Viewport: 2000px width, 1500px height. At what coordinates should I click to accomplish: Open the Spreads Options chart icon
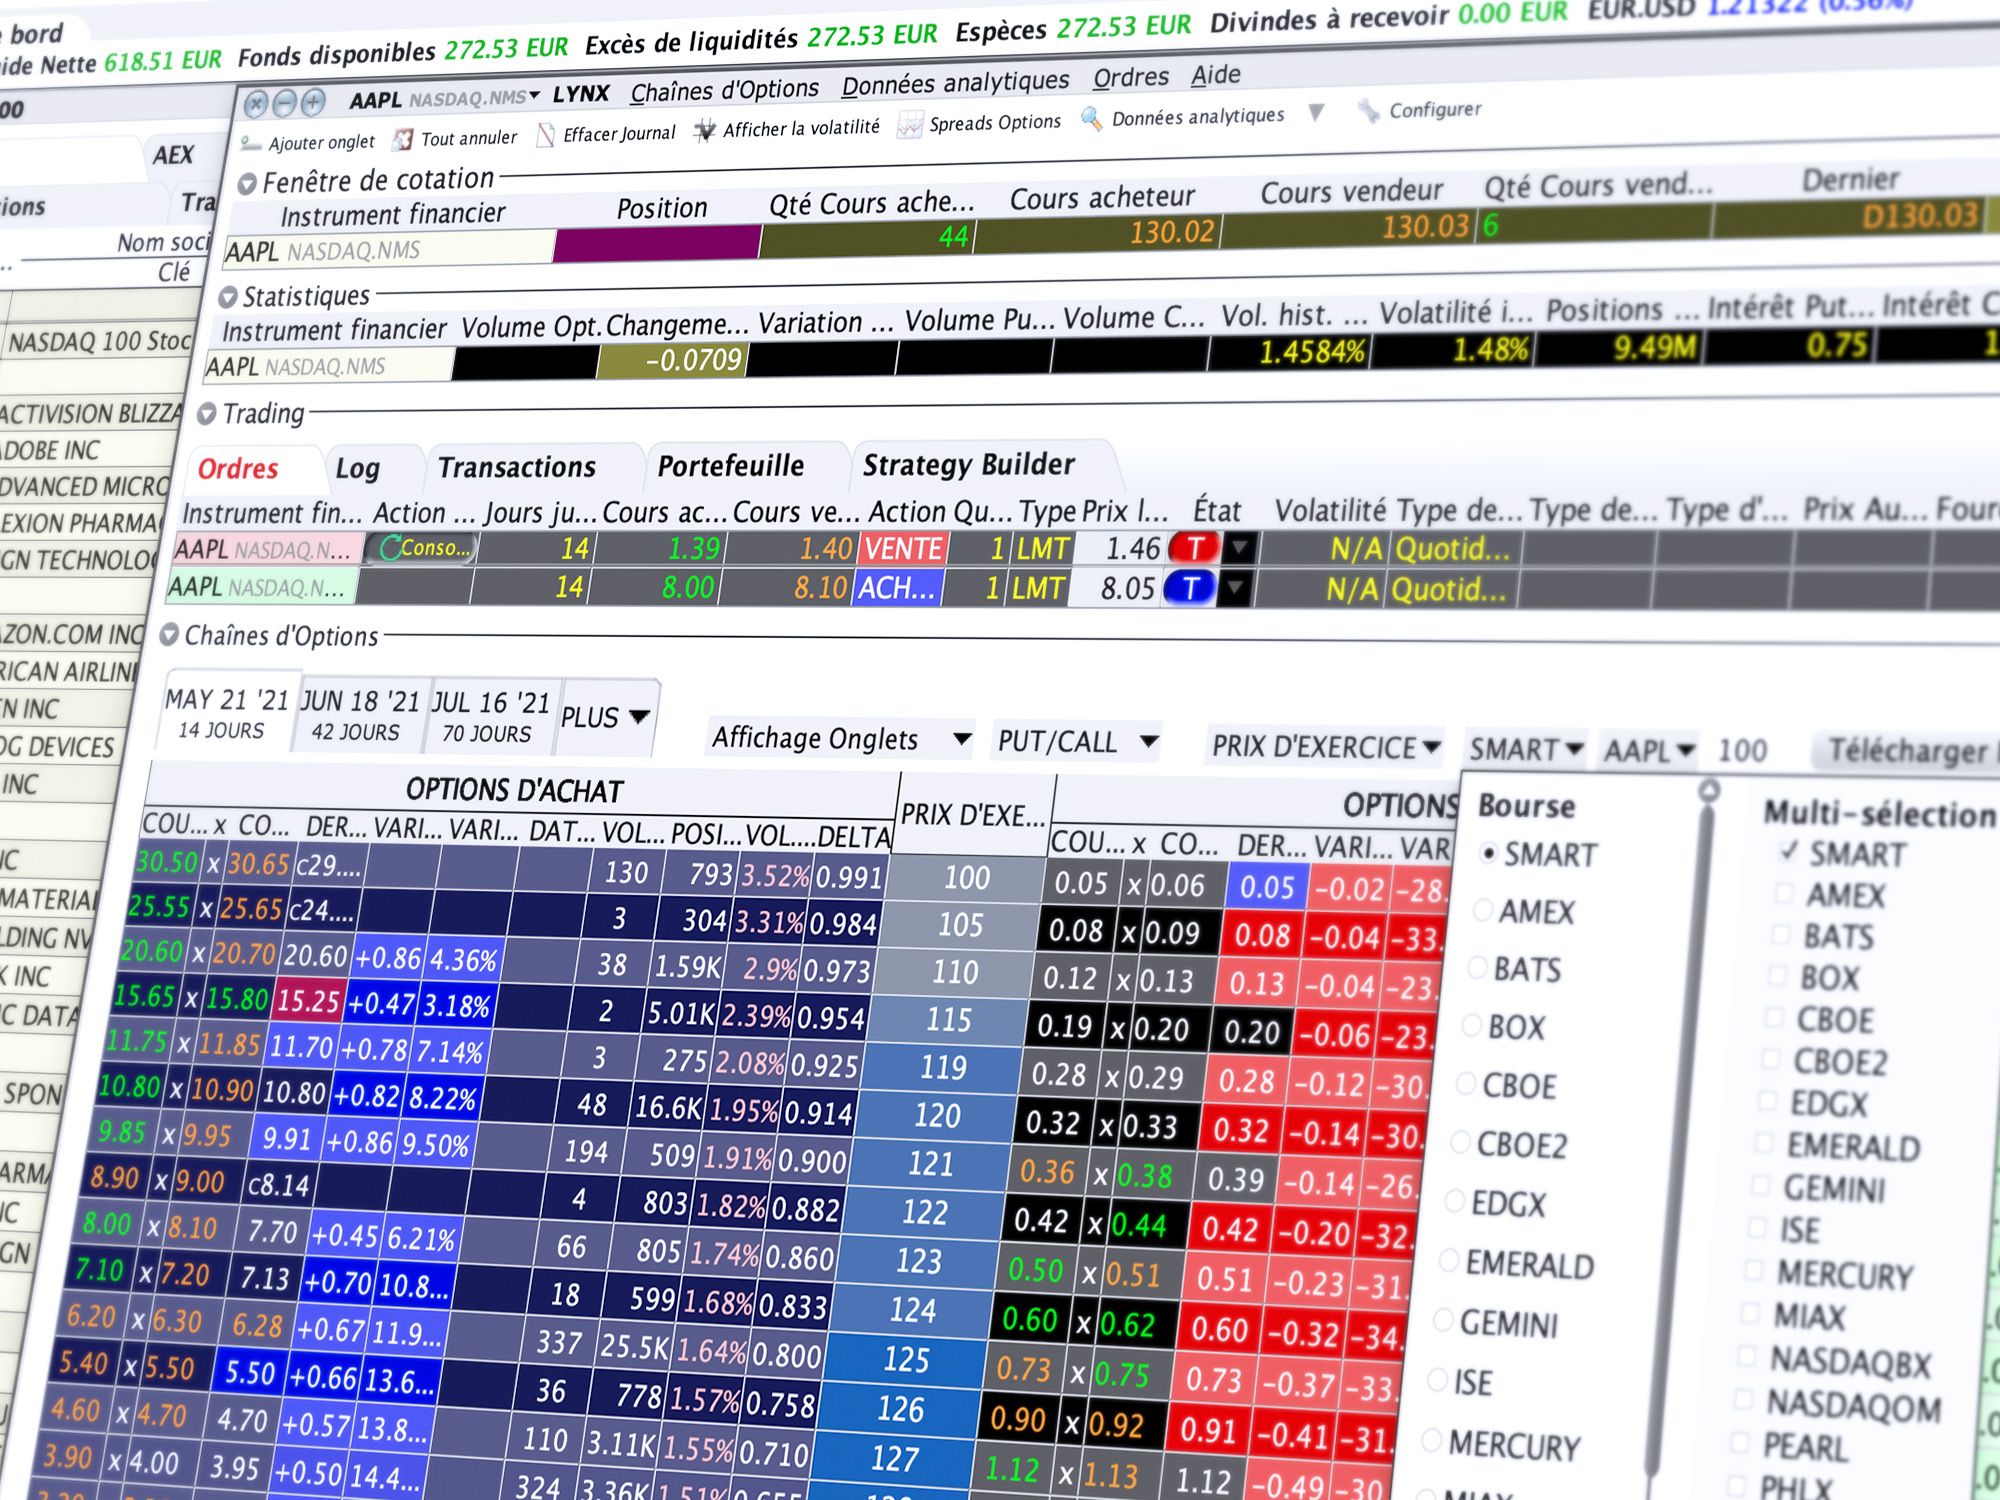point(910,125)
